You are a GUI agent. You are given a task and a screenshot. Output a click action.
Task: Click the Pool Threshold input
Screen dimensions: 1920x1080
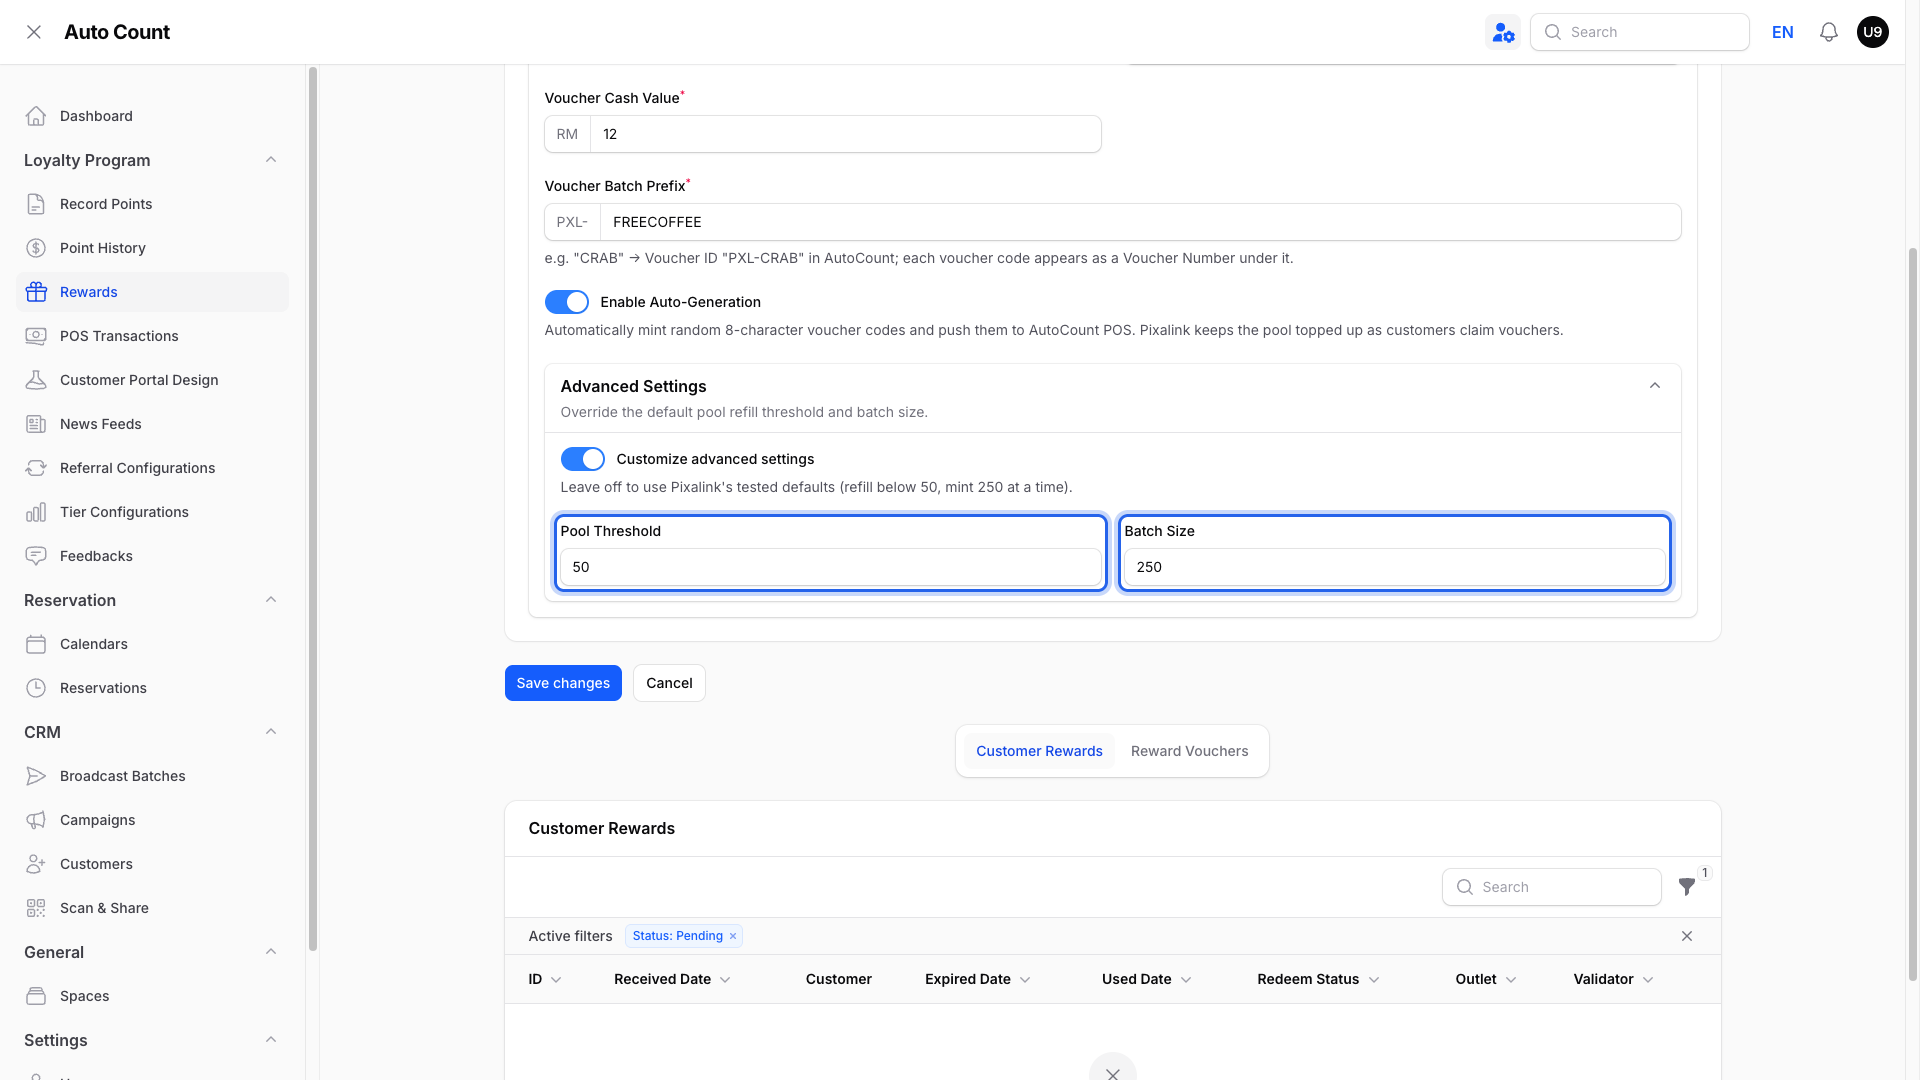[x=831, y=567]
